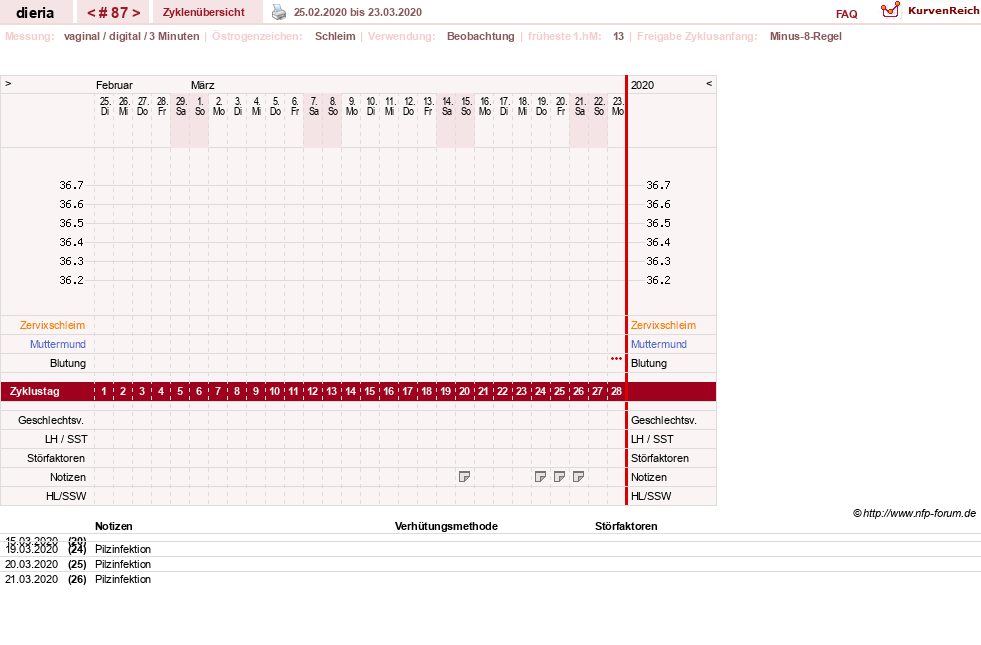This screenshot has height=645, width=981.
Task: Open the Zyklenübersicht tab
Action: [x=204, y=12]
